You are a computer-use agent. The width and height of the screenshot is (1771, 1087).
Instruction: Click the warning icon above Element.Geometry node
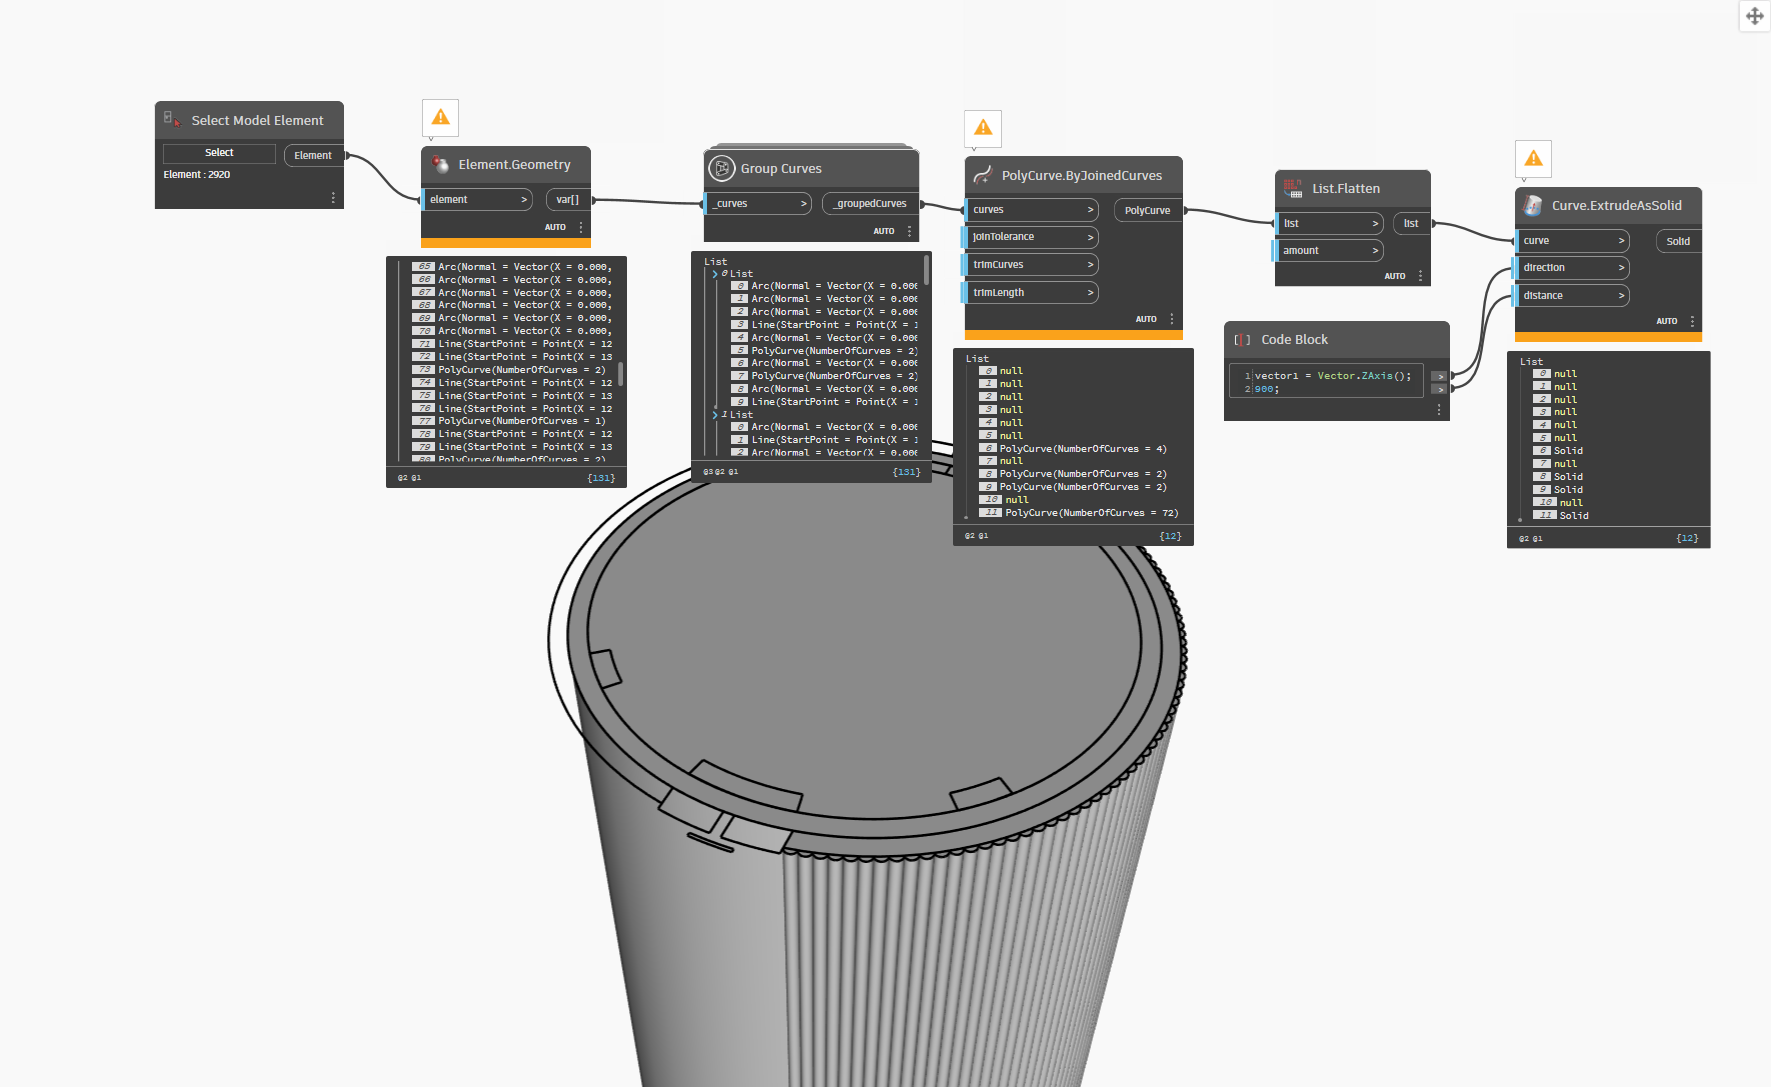point(440,118)
